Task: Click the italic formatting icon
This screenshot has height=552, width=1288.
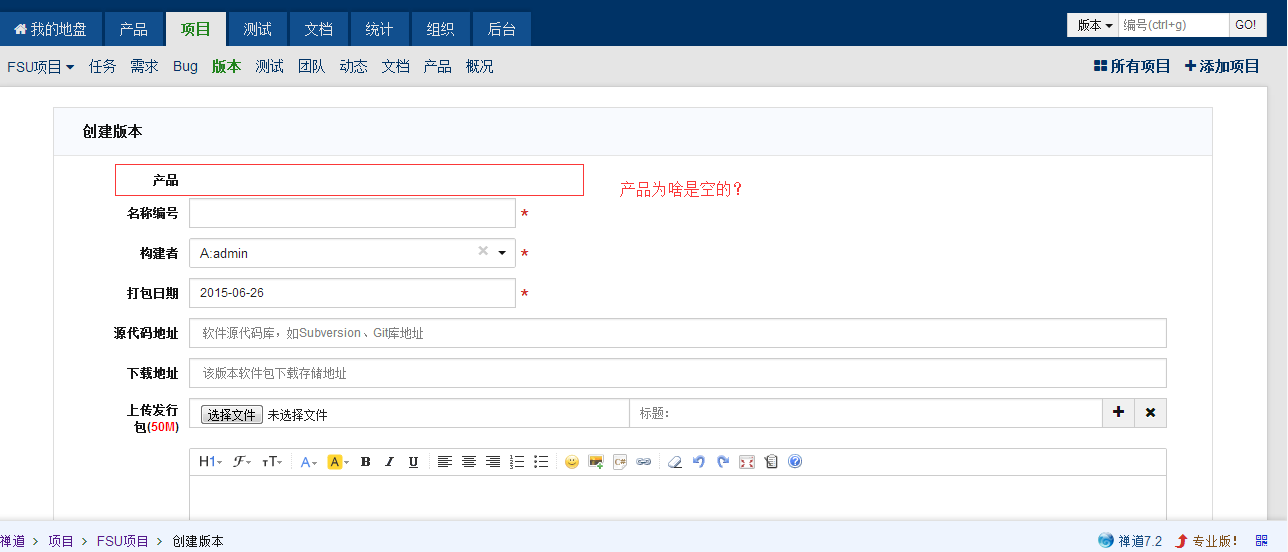Action: [389, 462]
